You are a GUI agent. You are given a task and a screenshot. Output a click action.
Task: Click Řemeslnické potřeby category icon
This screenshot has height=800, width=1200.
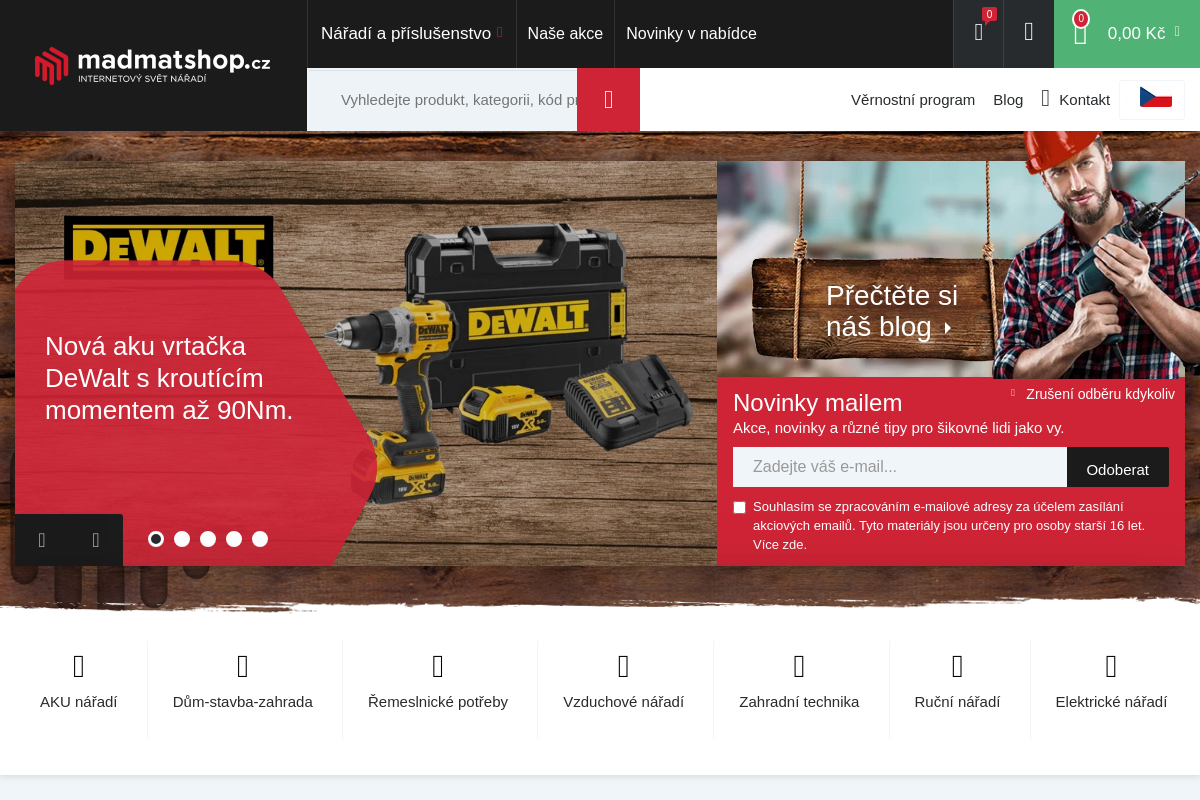coord(438,666)
